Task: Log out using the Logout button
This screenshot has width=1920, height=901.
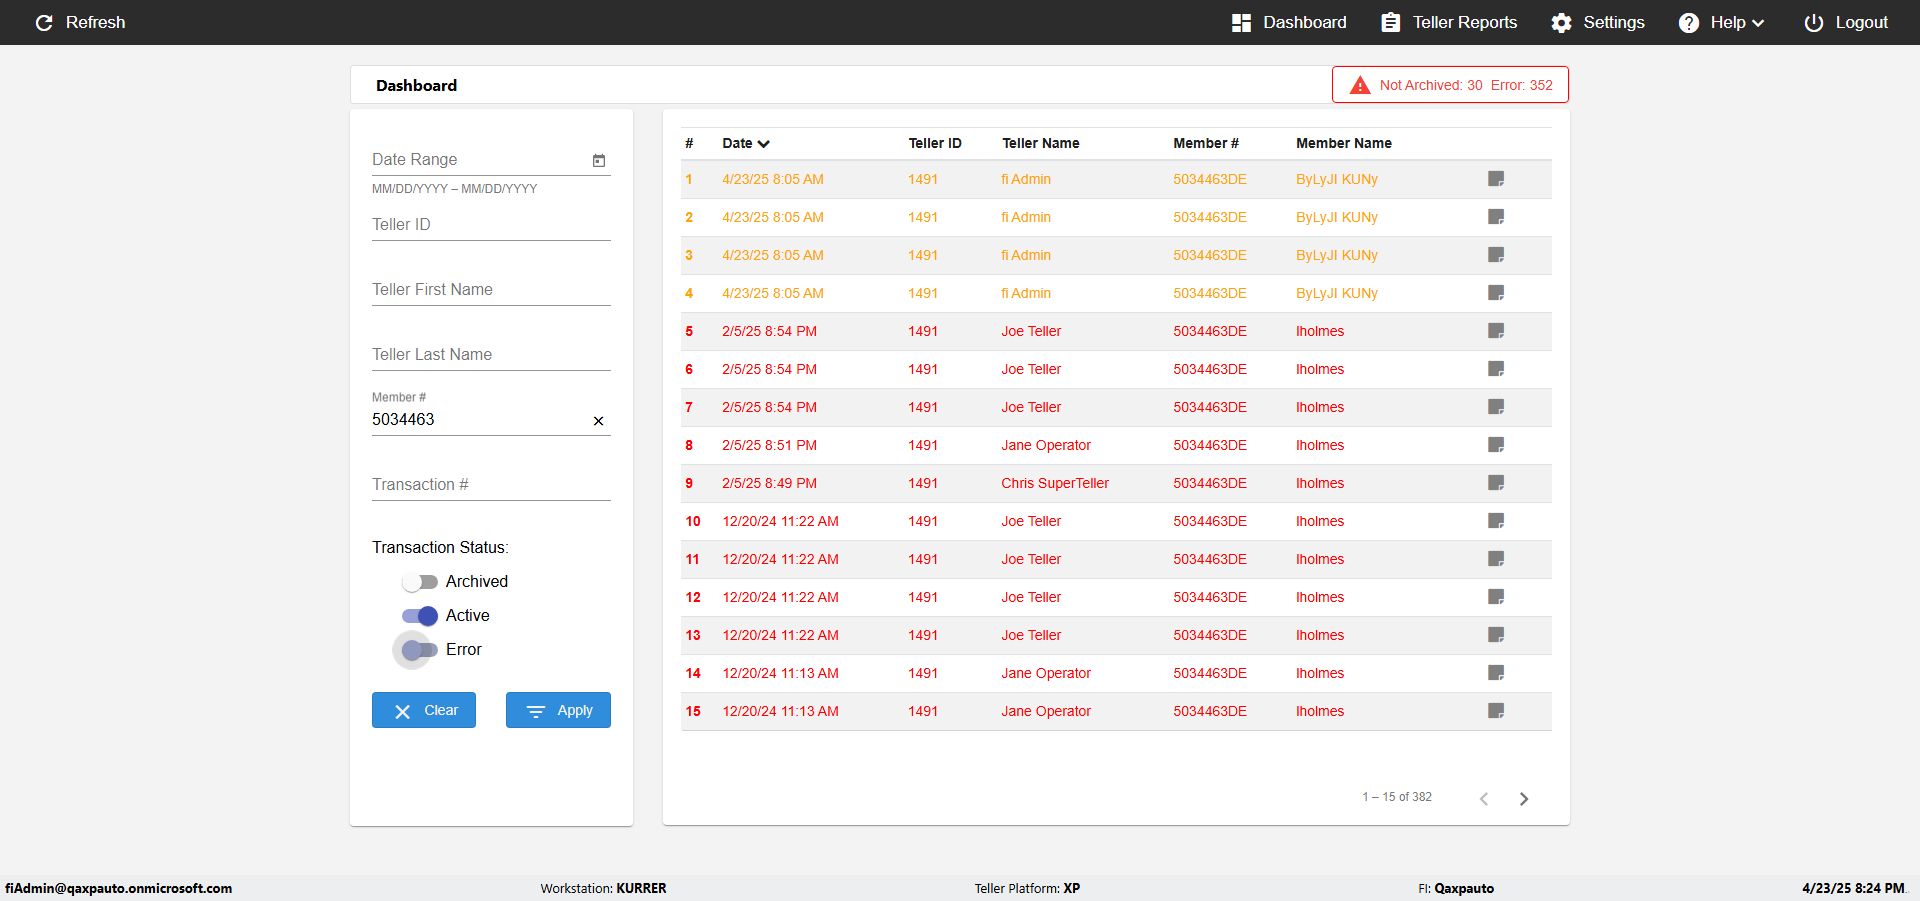Action: click(x=1846, y=22)
